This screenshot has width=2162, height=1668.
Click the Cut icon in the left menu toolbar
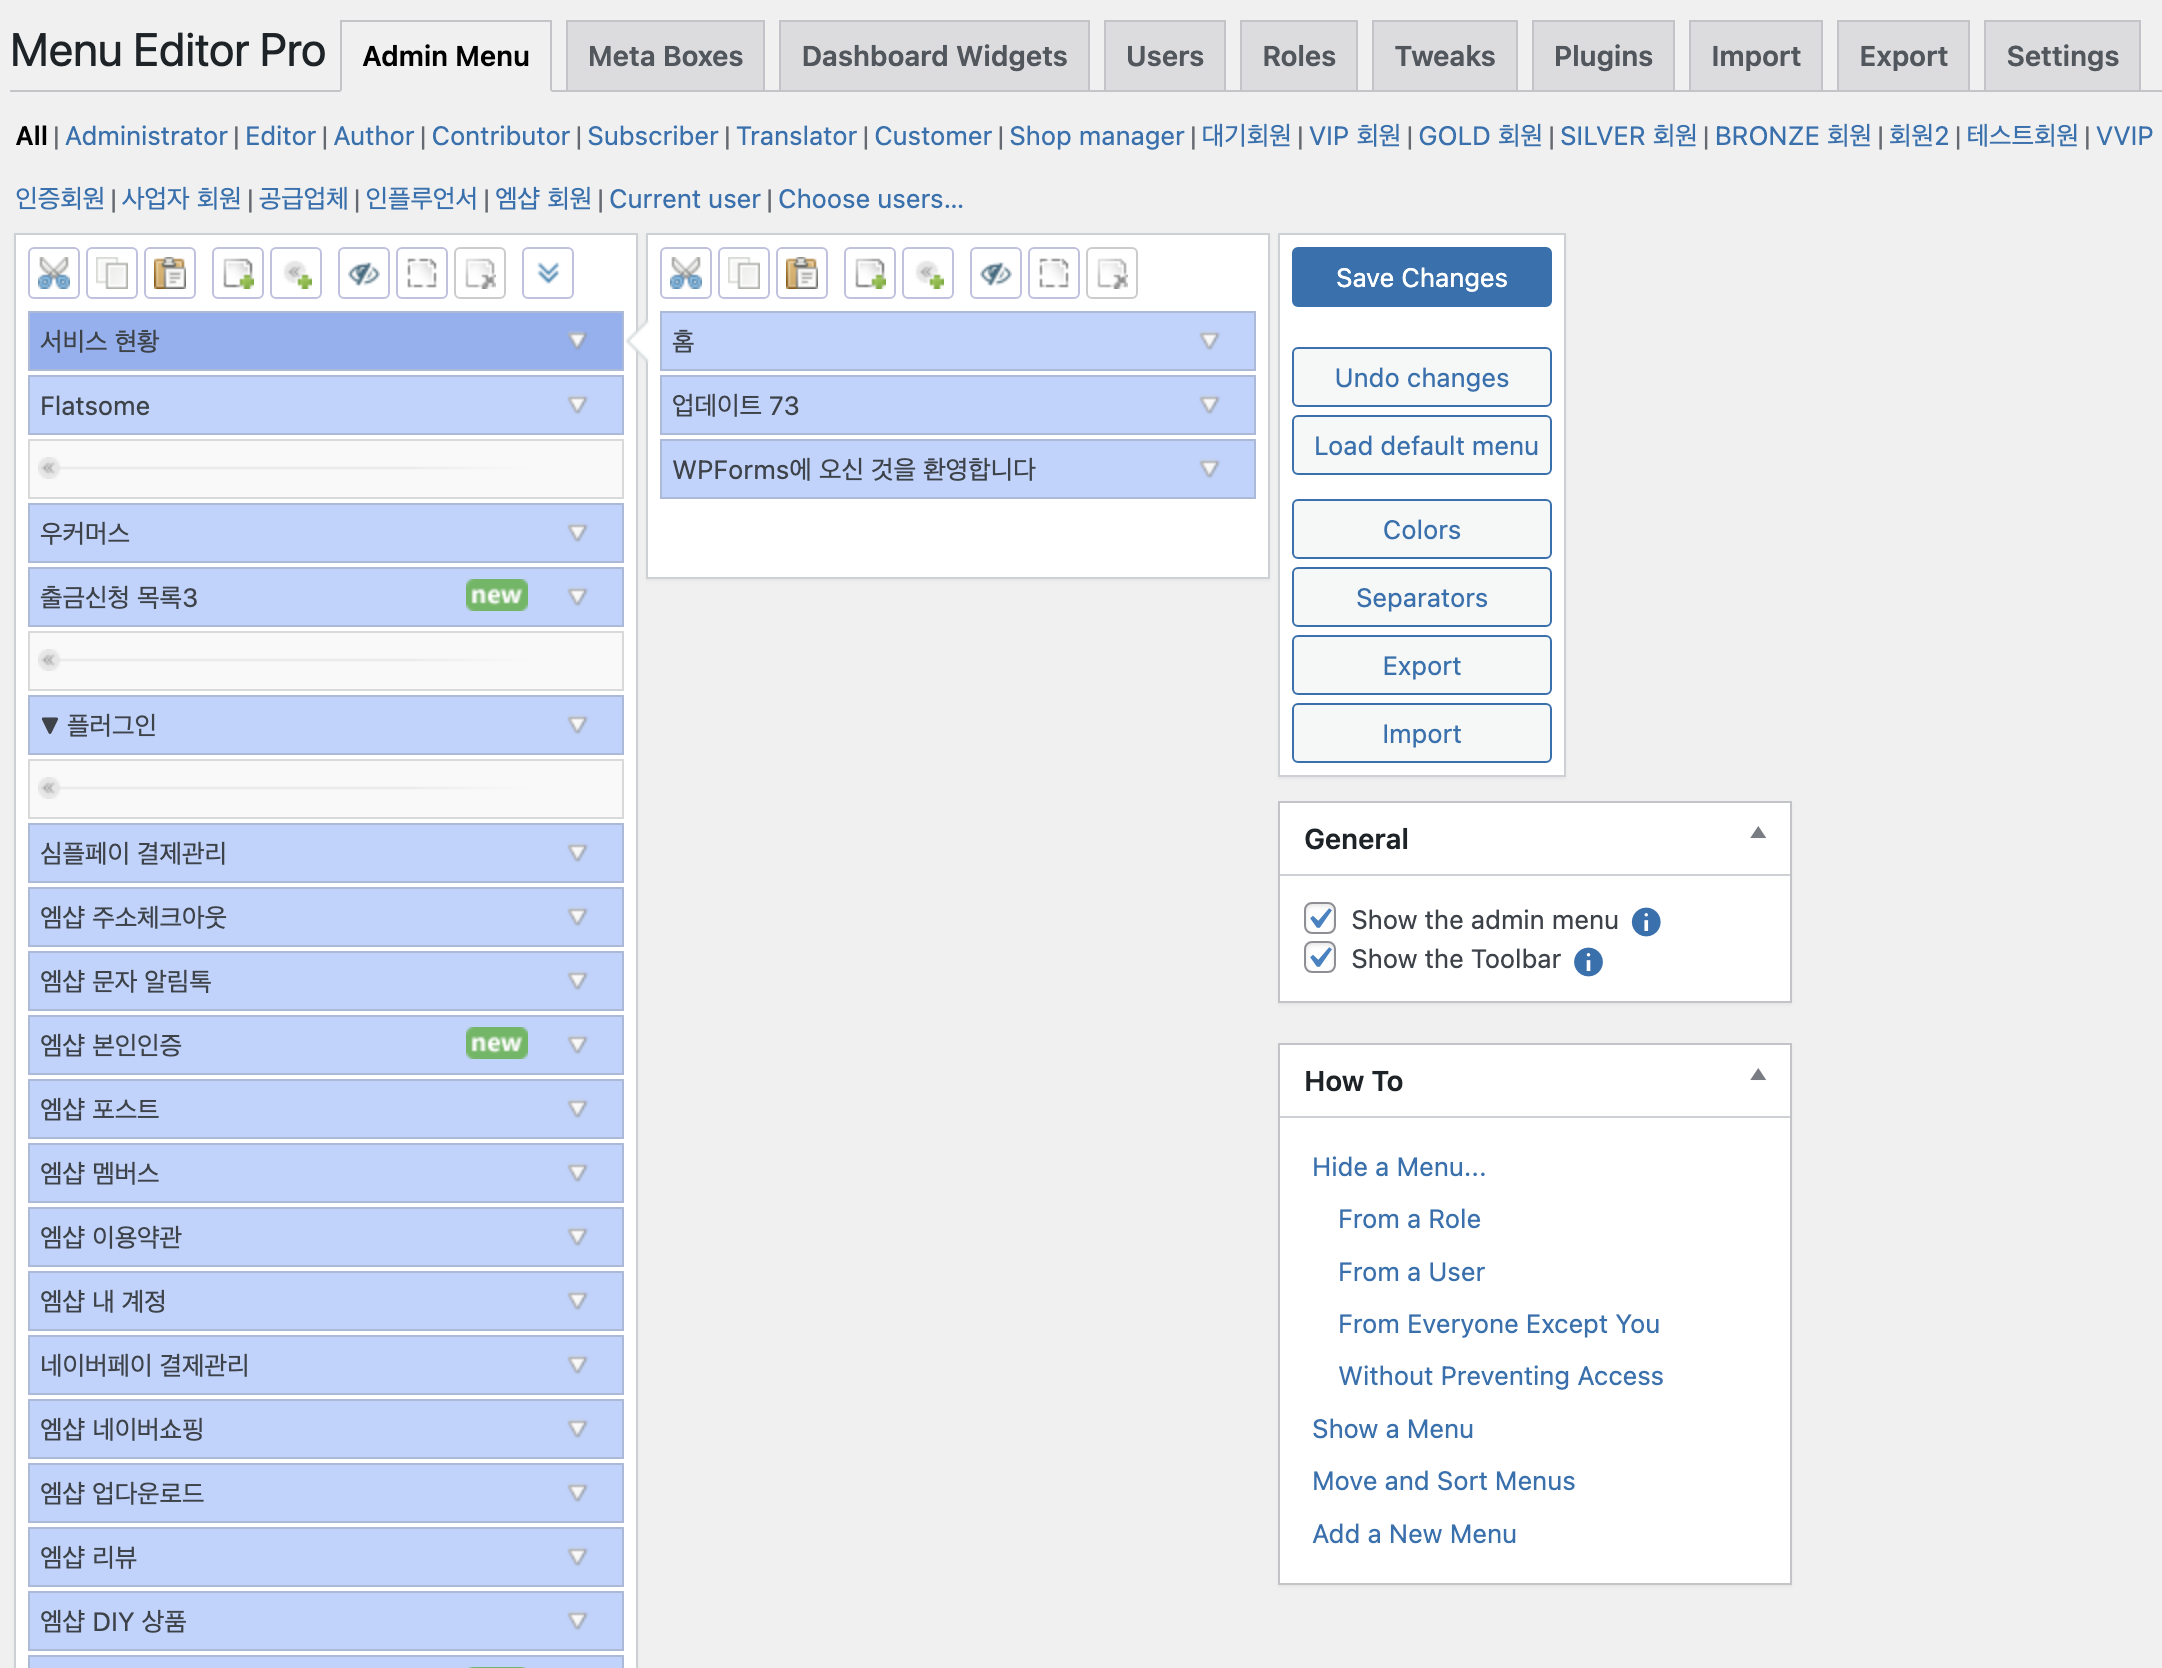[54, 273]
